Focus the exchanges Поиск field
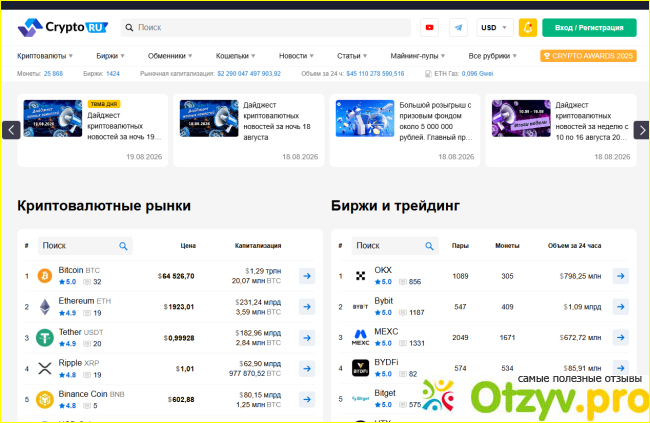650x423 pixels. tap(395, 246)
